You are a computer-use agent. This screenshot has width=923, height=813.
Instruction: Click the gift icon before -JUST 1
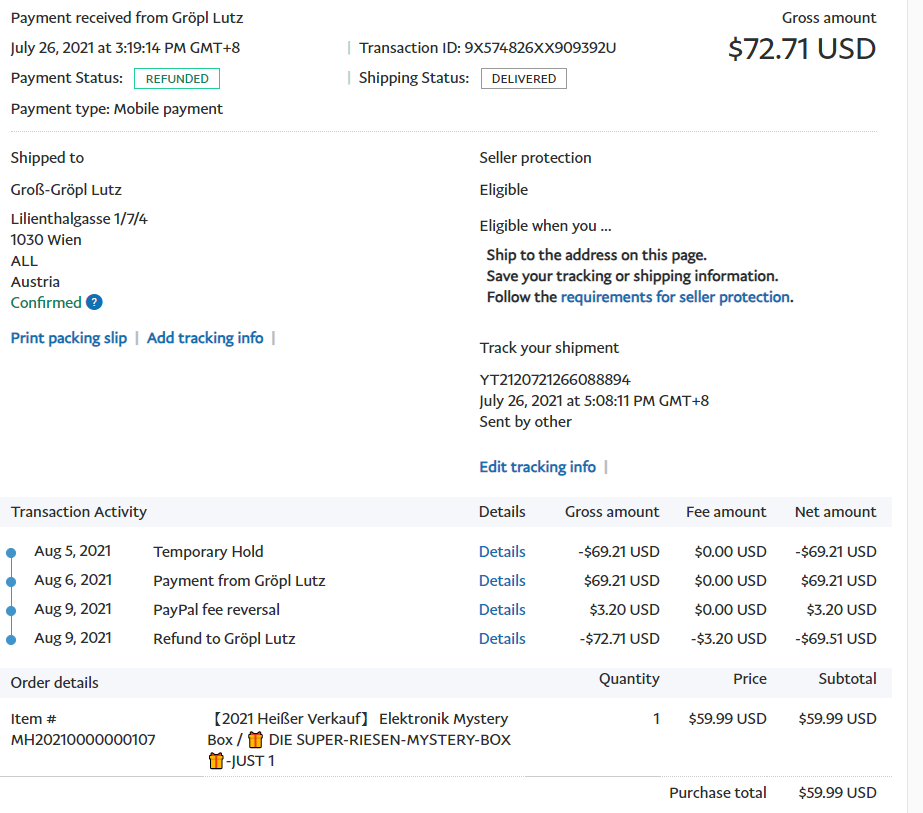216,762
